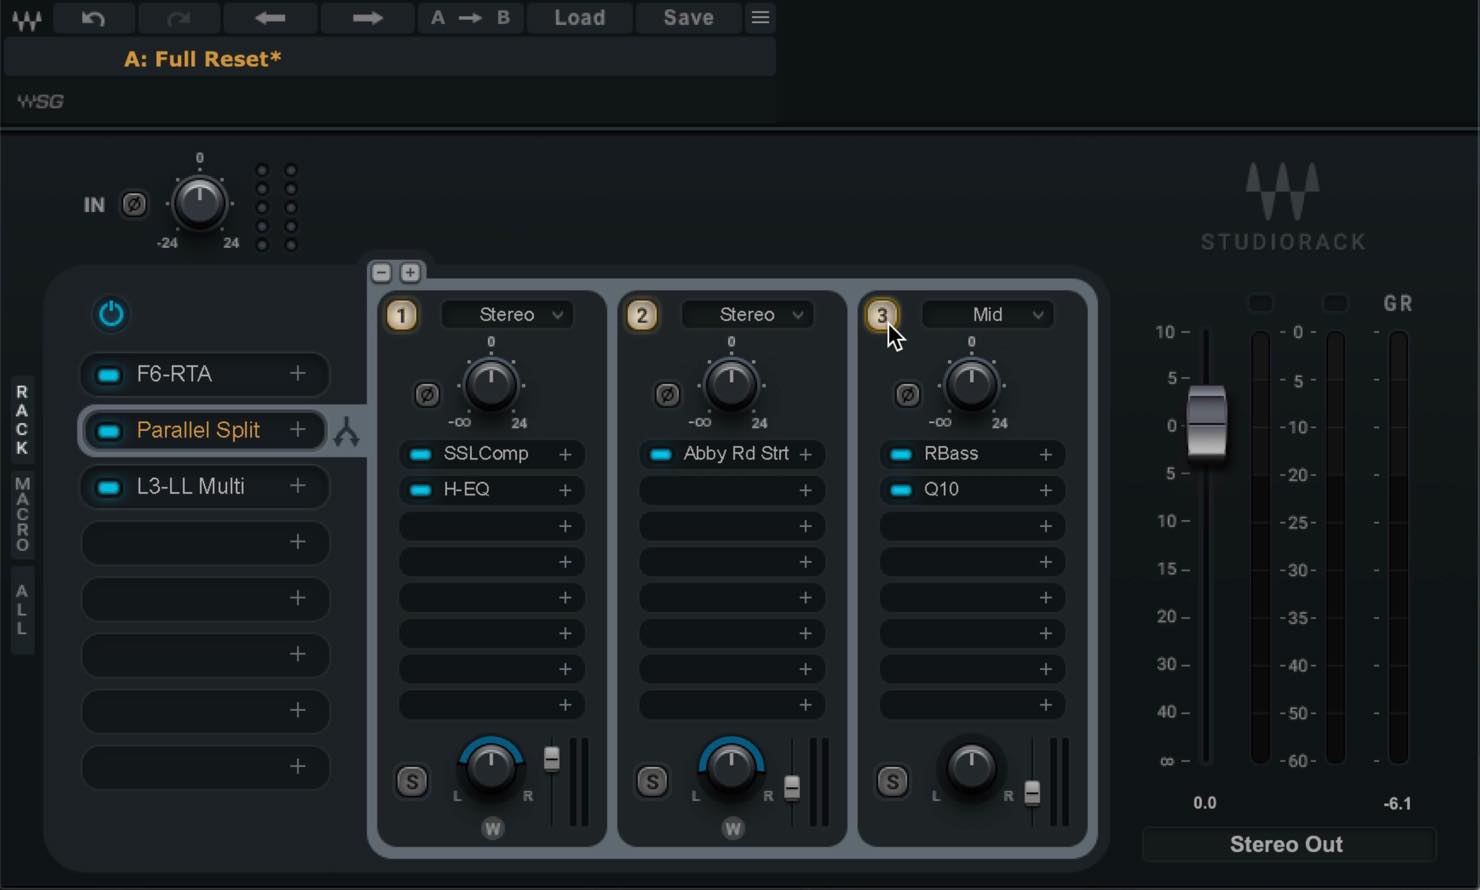Click the preset name A: Full Reset*
The width and height of the screenshot is (1480, 890).
(203, 59)
